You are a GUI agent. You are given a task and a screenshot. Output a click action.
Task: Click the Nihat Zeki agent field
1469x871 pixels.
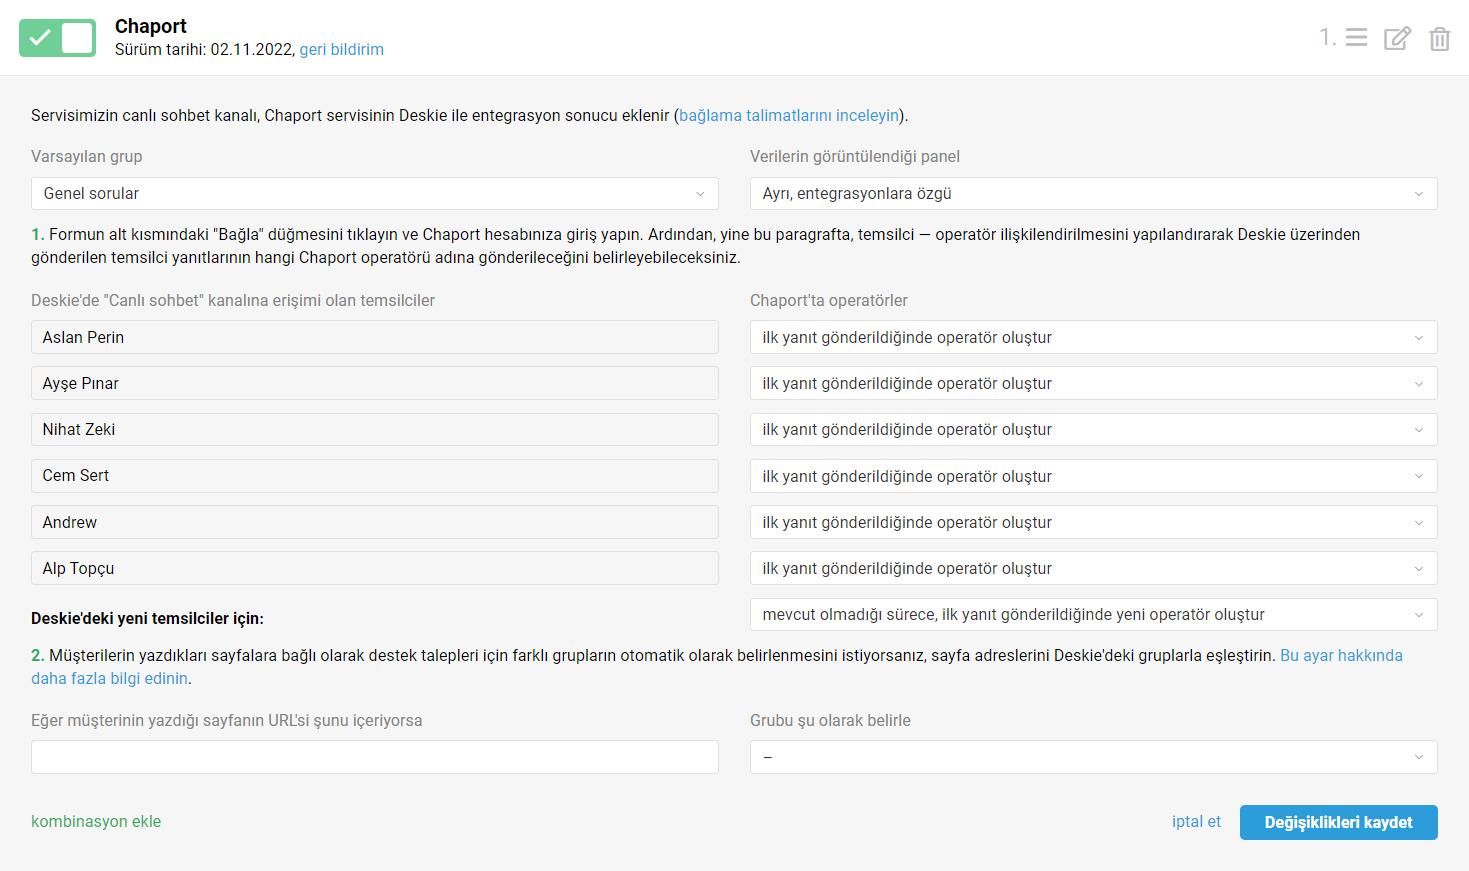[375, 429]
